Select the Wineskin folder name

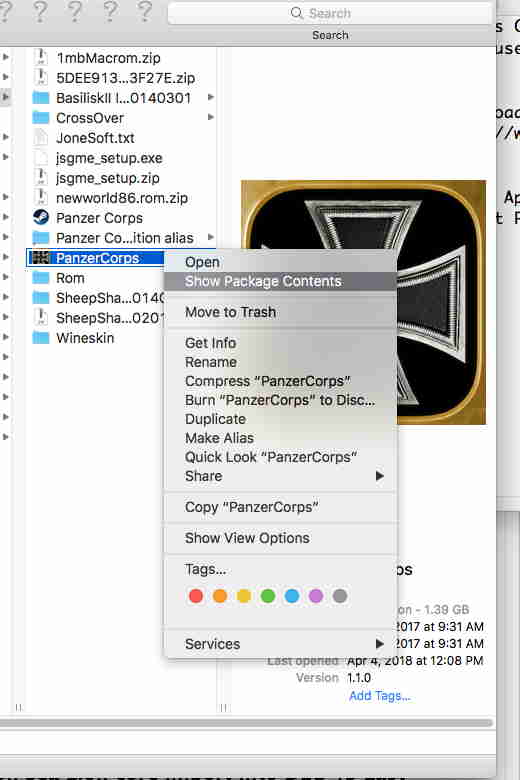85,338
